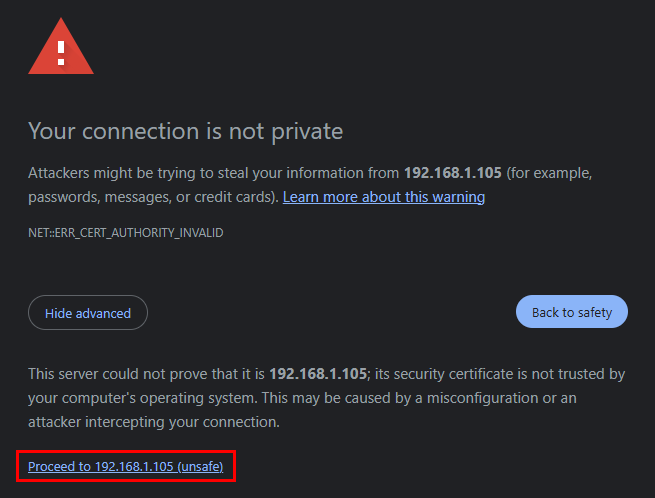The height and width of the screenshot is (498, 655).
Task: Click the exclamation mark inside the triangle
Action: tap(61, 52)
